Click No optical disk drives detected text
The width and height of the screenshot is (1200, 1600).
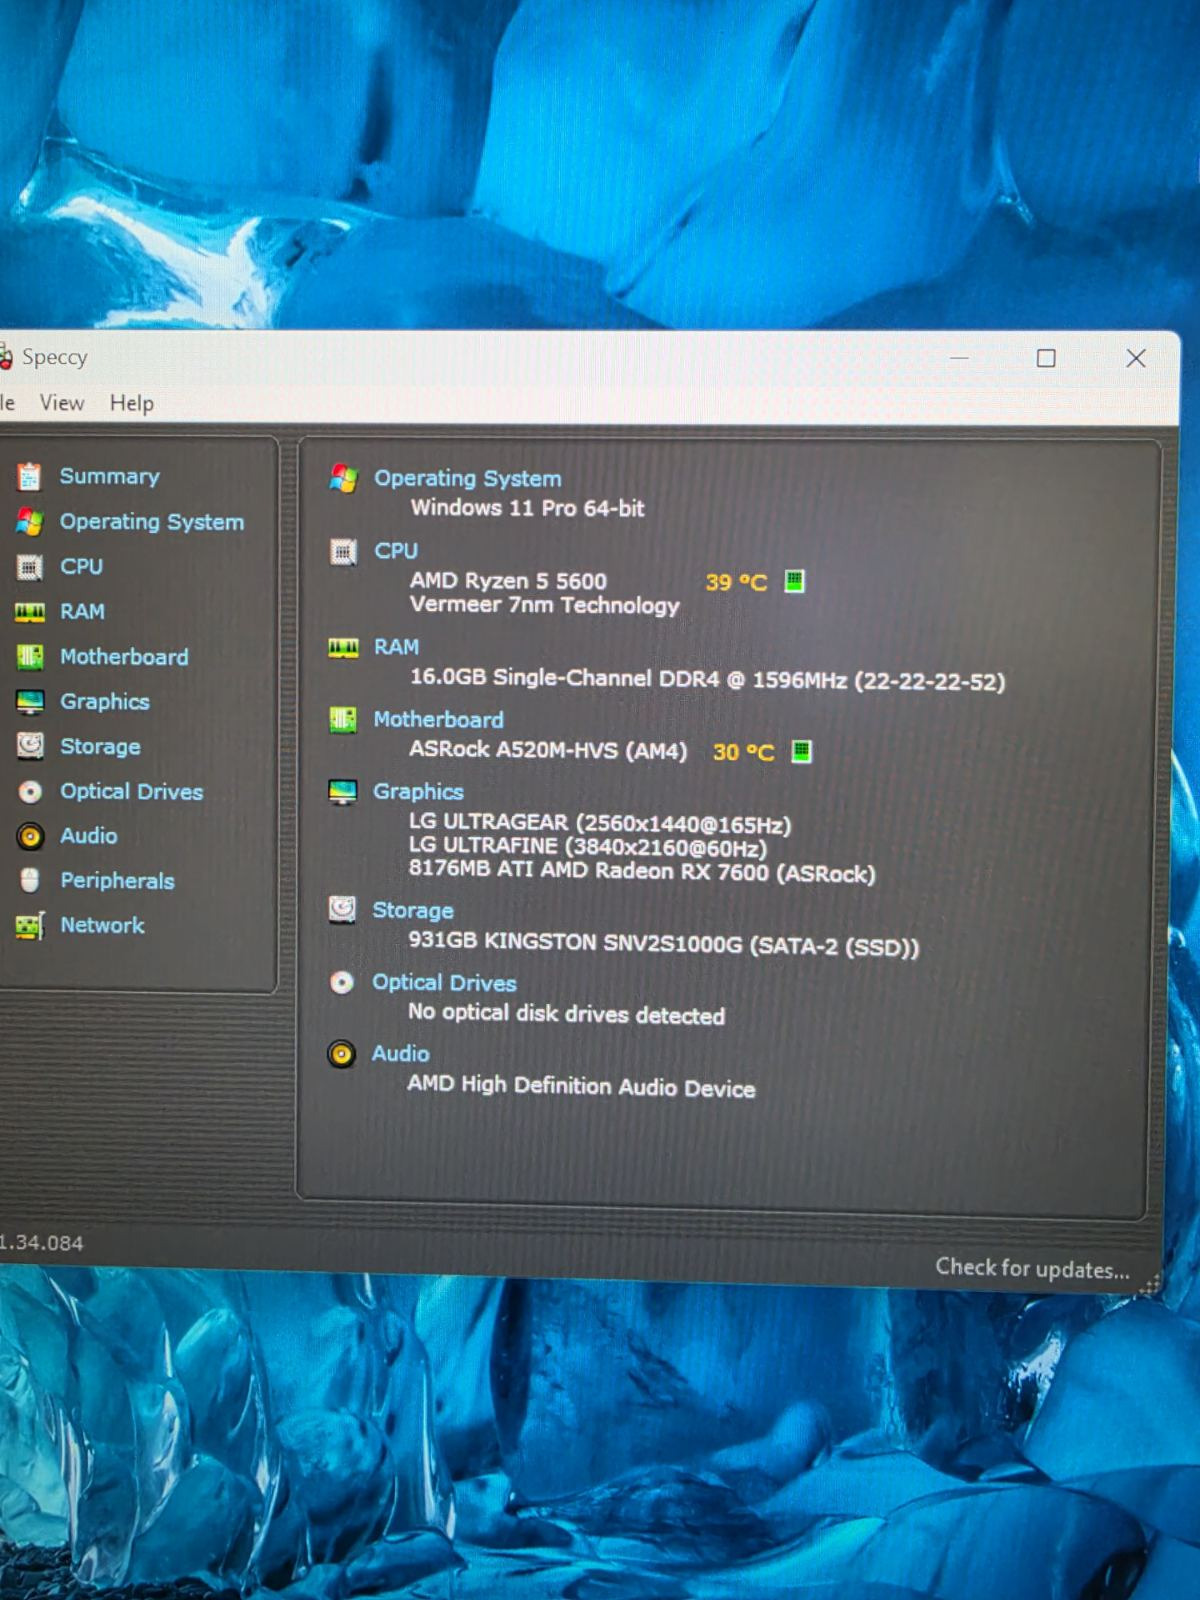566,1014
